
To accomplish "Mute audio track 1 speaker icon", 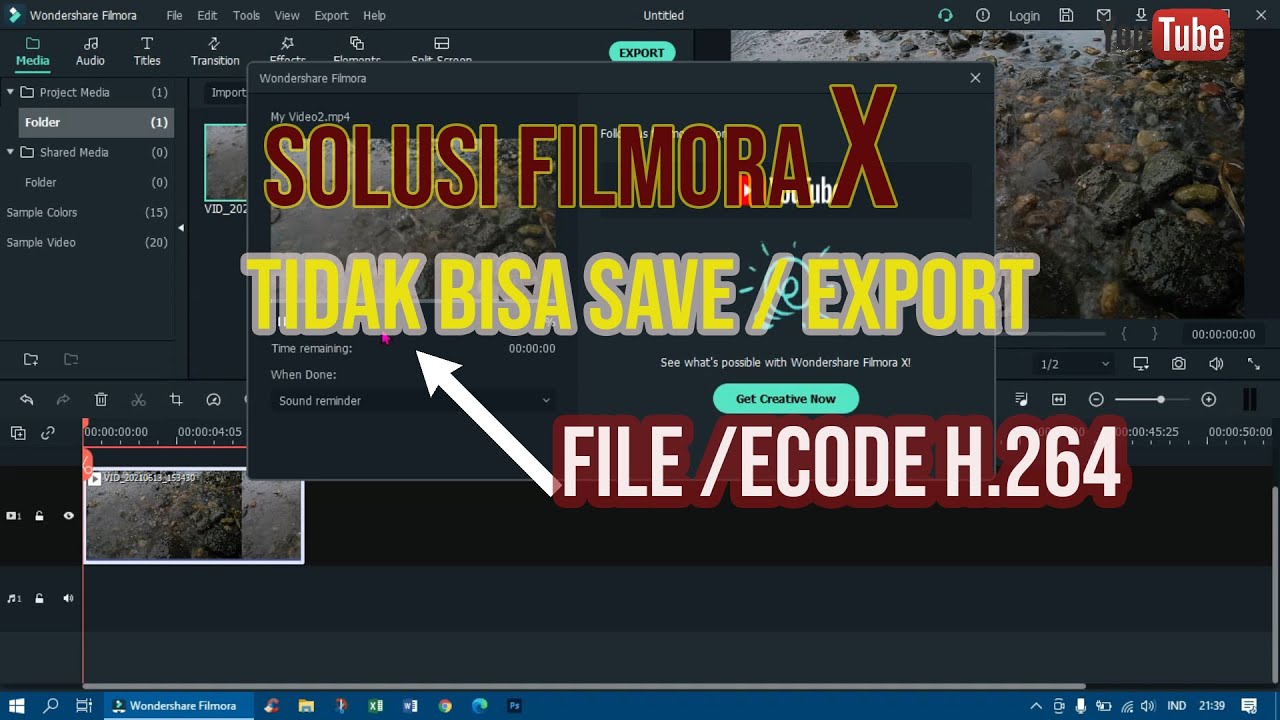I will coord(69,598).
